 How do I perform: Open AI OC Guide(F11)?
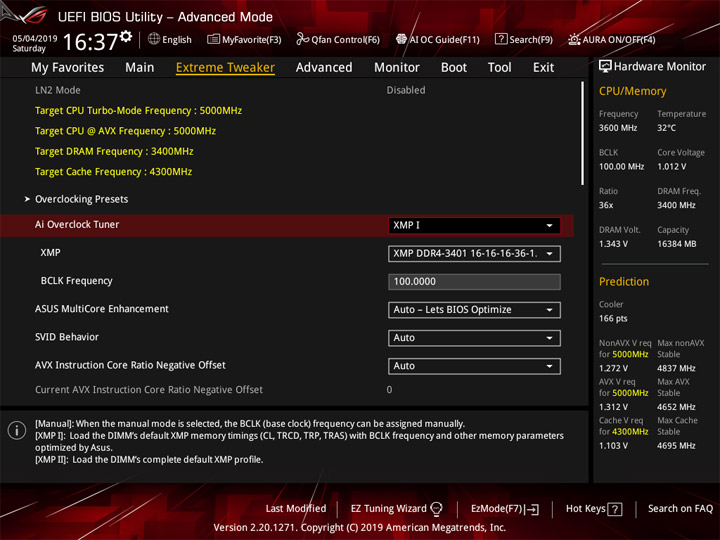tap(438, 39)
